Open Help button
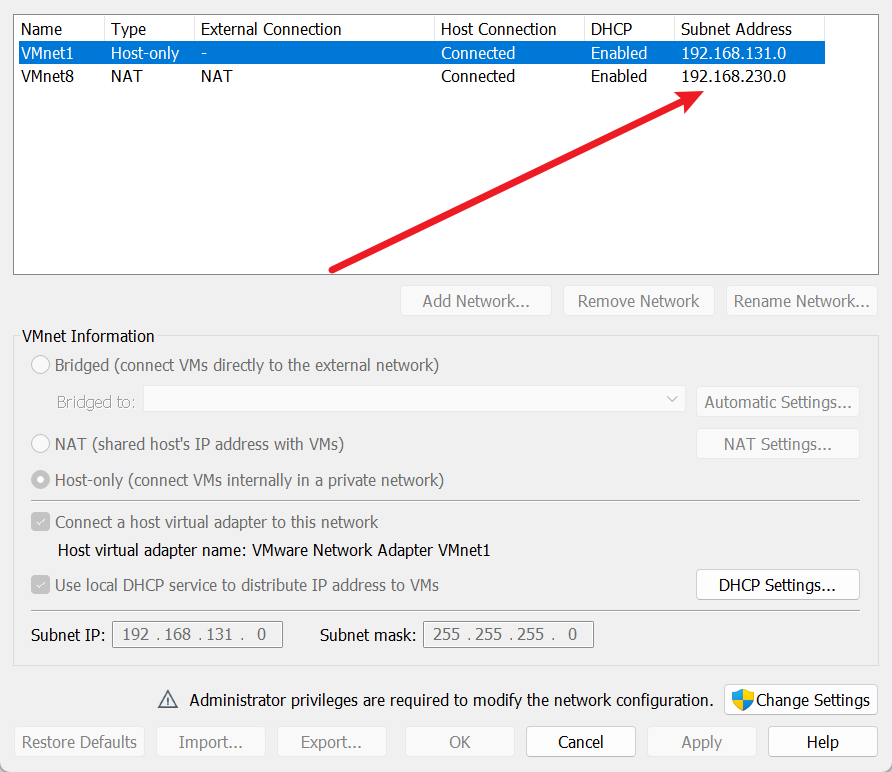892x772 pixels. (823, 742)
